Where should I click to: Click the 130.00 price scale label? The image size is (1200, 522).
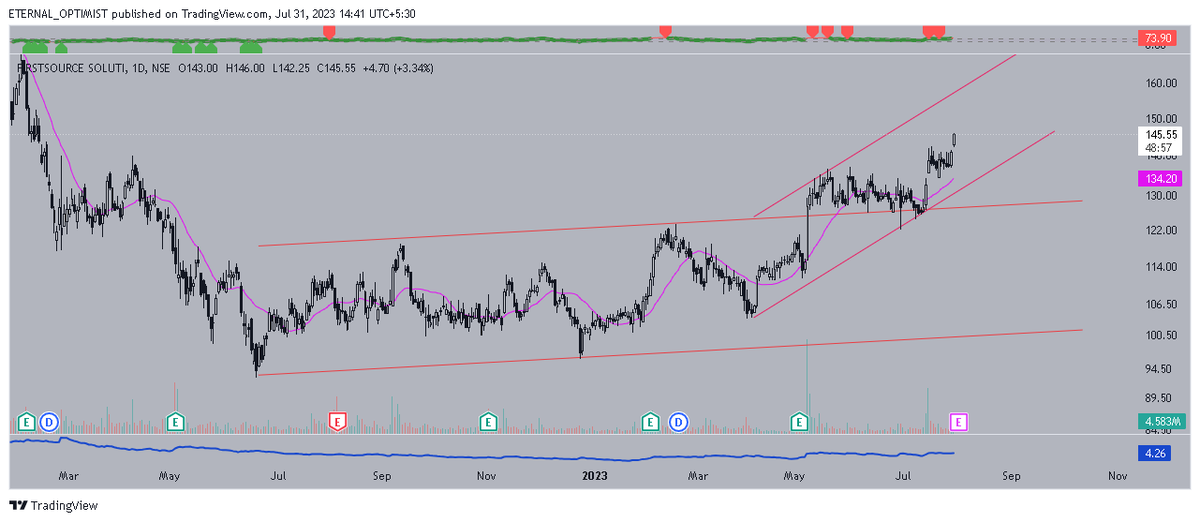(1160, 196)
